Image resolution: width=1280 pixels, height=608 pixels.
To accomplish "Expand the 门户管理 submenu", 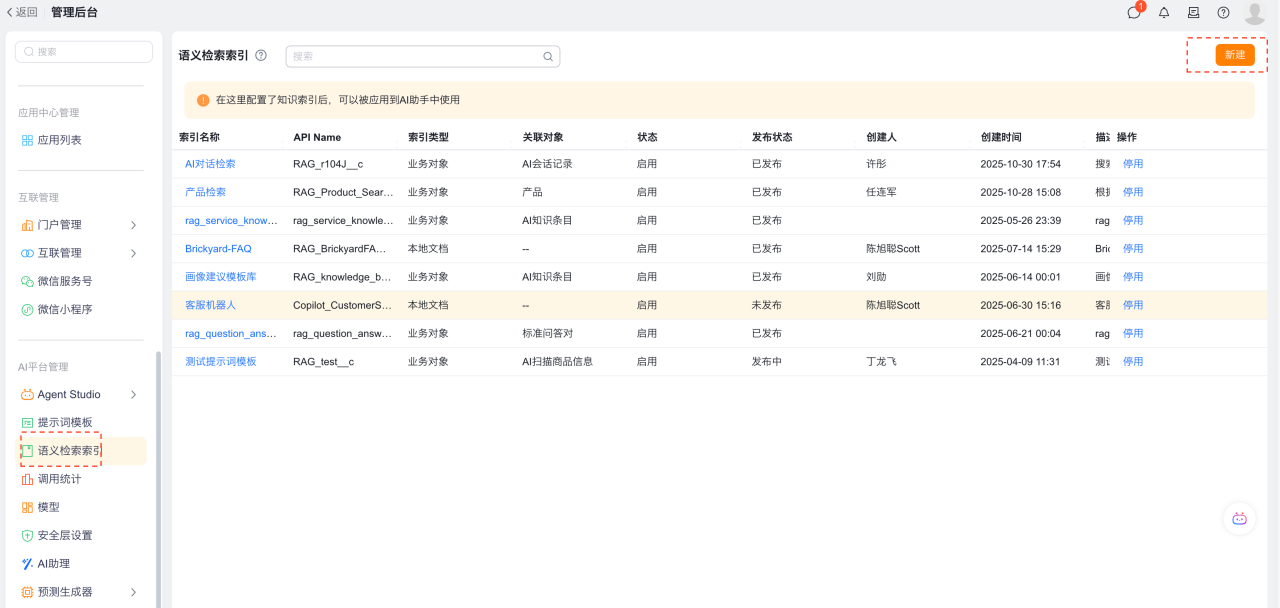I will pos(134,225).
